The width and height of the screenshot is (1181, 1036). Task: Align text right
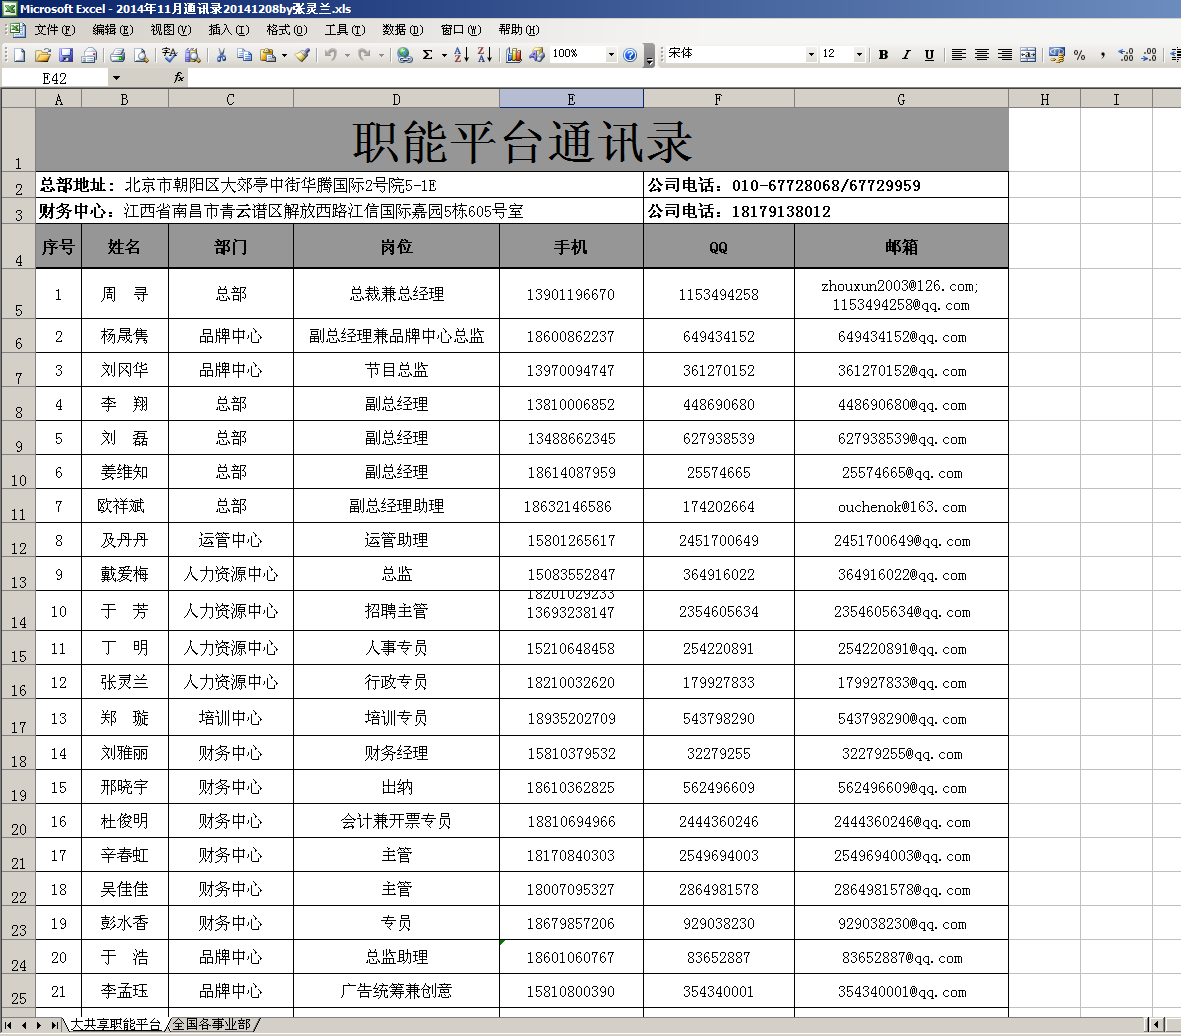click(1005, 54)
